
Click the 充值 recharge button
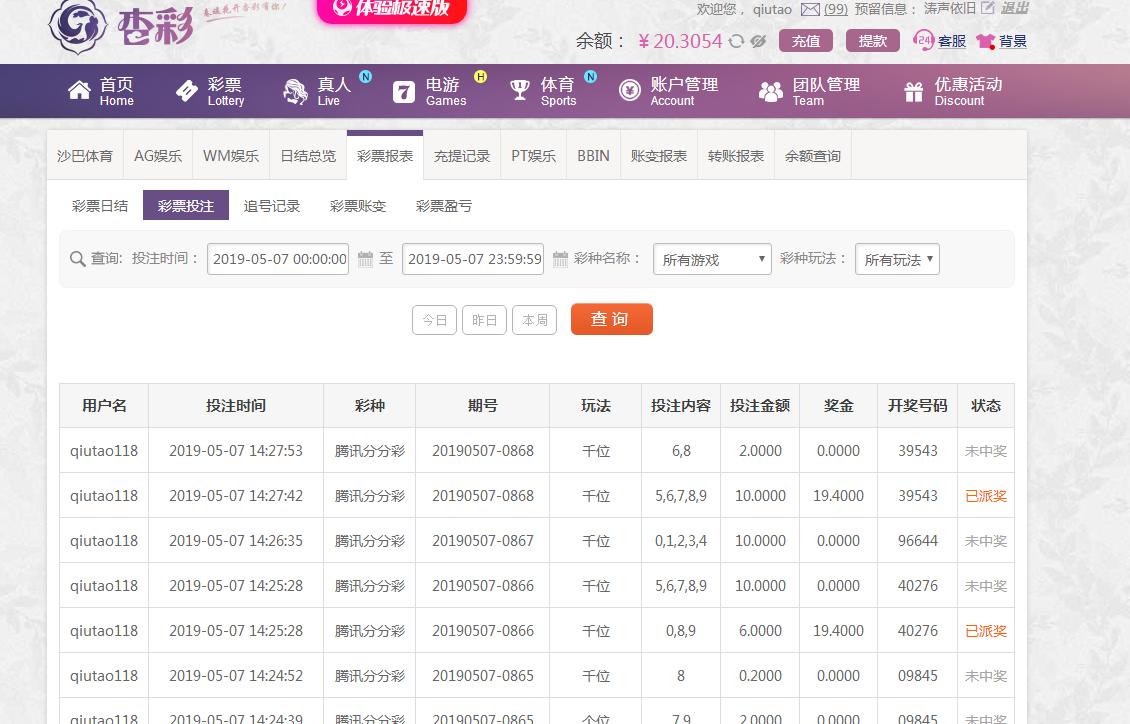pyautogui.click(x=806, y=41)
